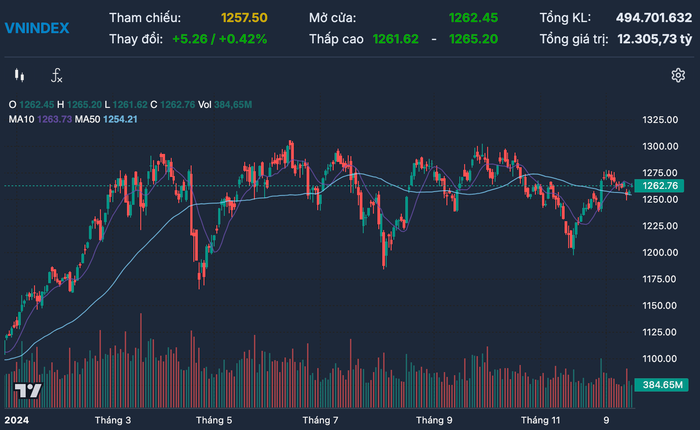Click the 1250.00 price axis label

(660, 200)
